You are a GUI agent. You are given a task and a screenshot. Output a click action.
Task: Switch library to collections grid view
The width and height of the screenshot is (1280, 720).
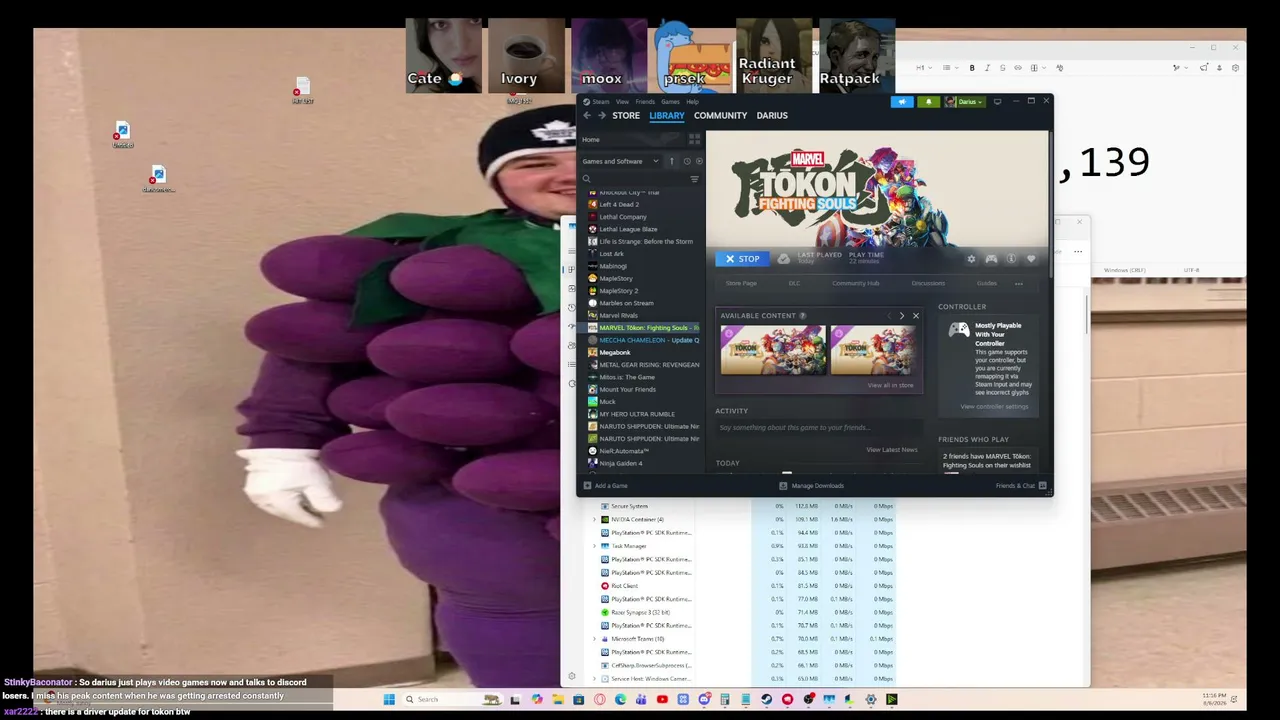695,139
